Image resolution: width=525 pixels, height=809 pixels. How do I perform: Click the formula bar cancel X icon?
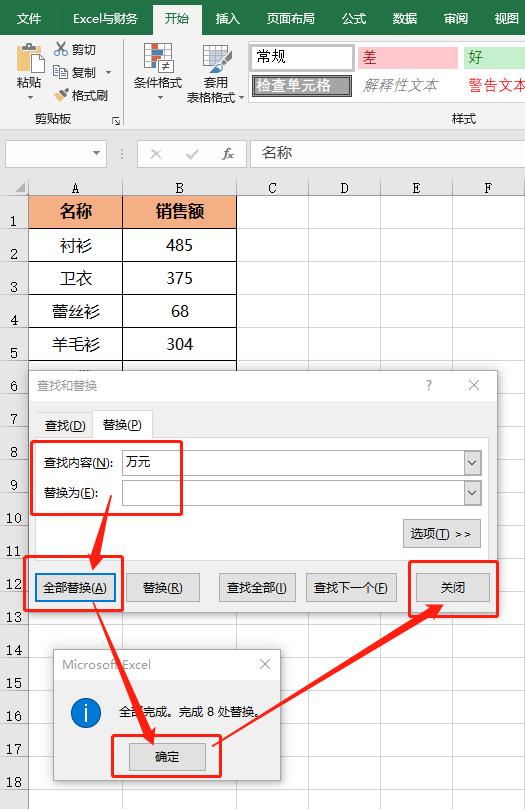click(x=156, y=154)
